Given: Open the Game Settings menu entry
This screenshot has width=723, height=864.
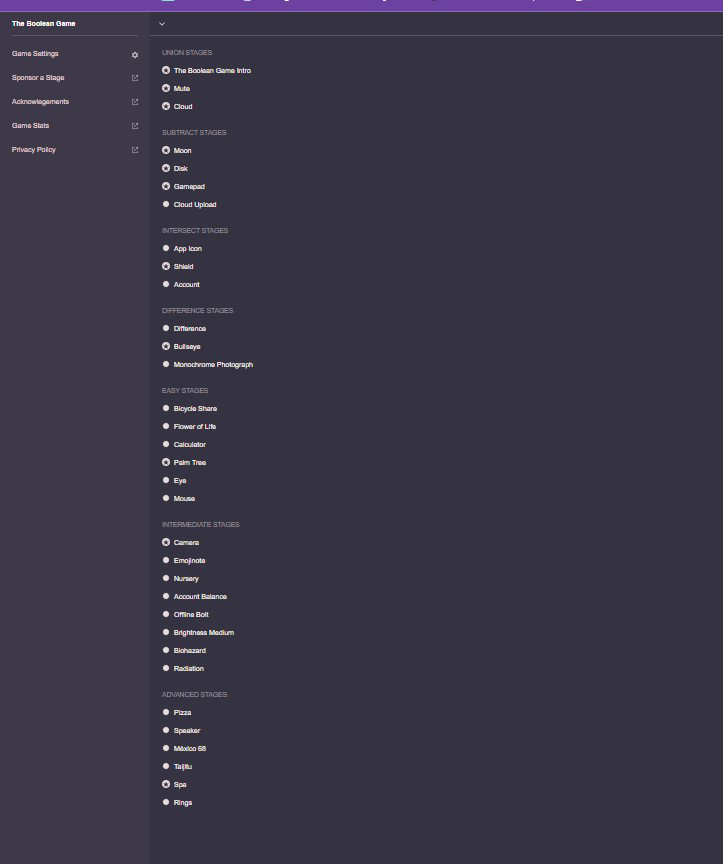Looking at the screenshot, I should pos(35,54).
